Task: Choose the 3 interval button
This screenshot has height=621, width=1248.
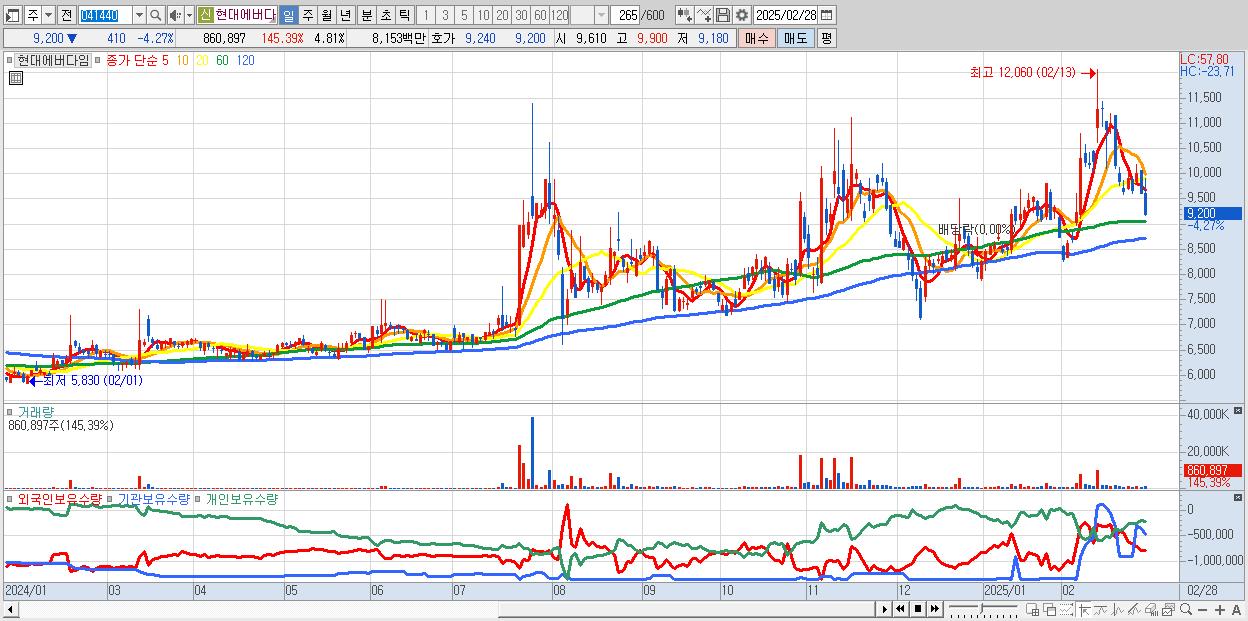Action: [445, 15]
